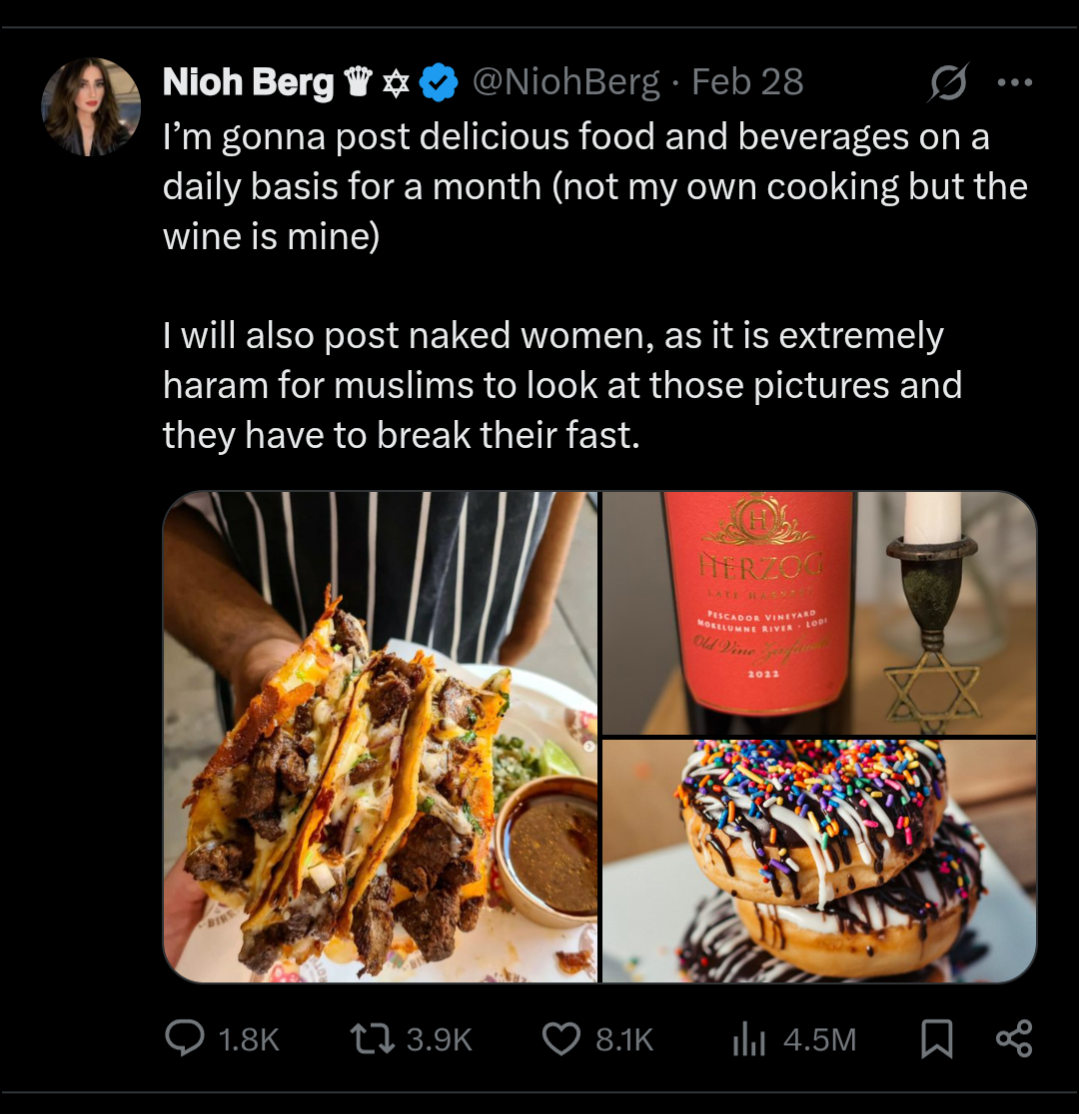
Task: Click the repost arrows icon
Action: coord(373,1039)
